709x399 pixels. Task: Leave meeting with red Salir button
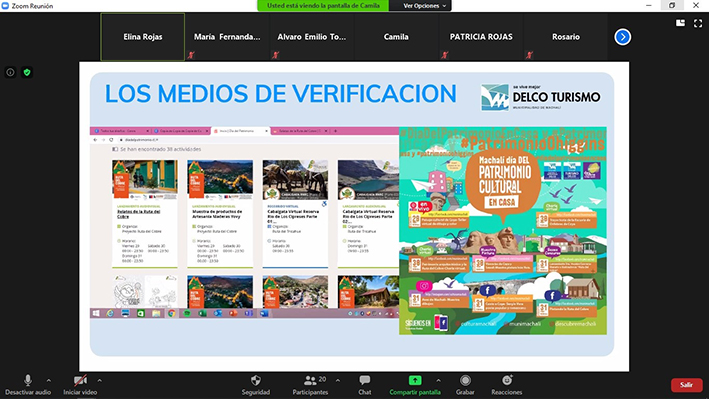[686, 385]
